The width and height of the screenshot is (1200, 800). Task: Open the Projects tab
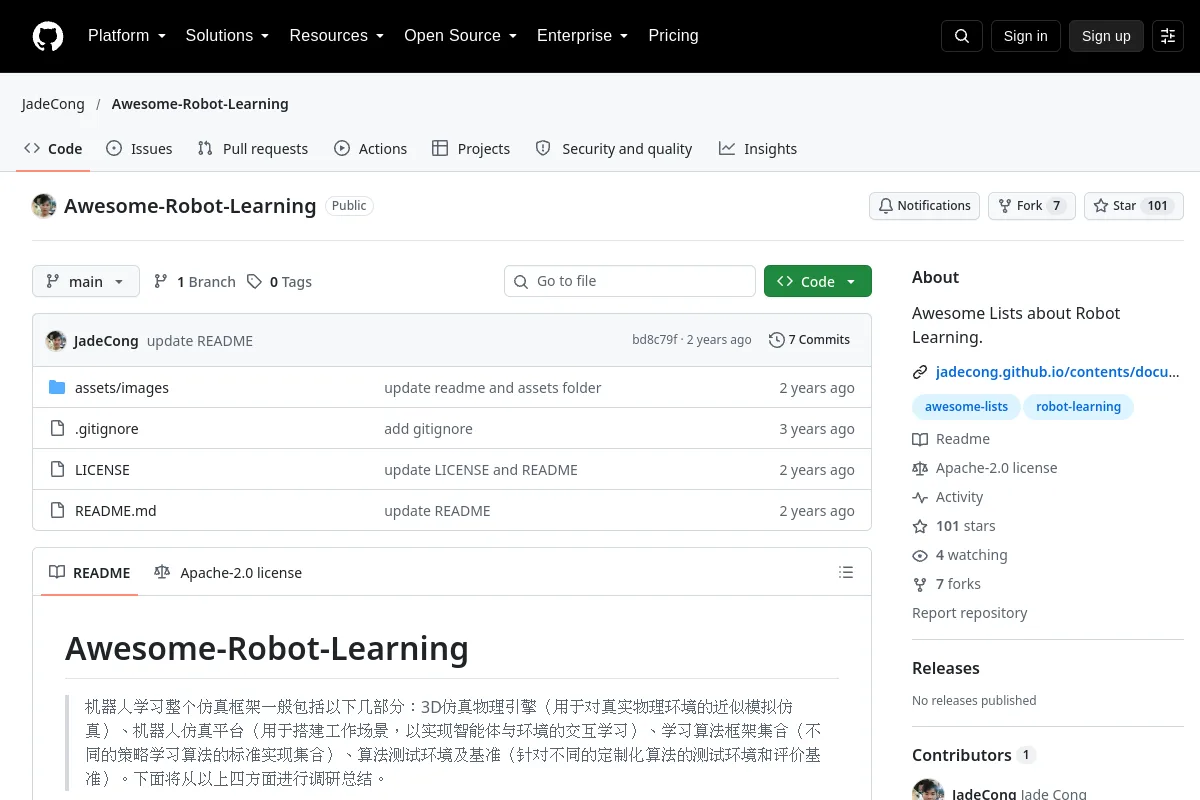471,149
